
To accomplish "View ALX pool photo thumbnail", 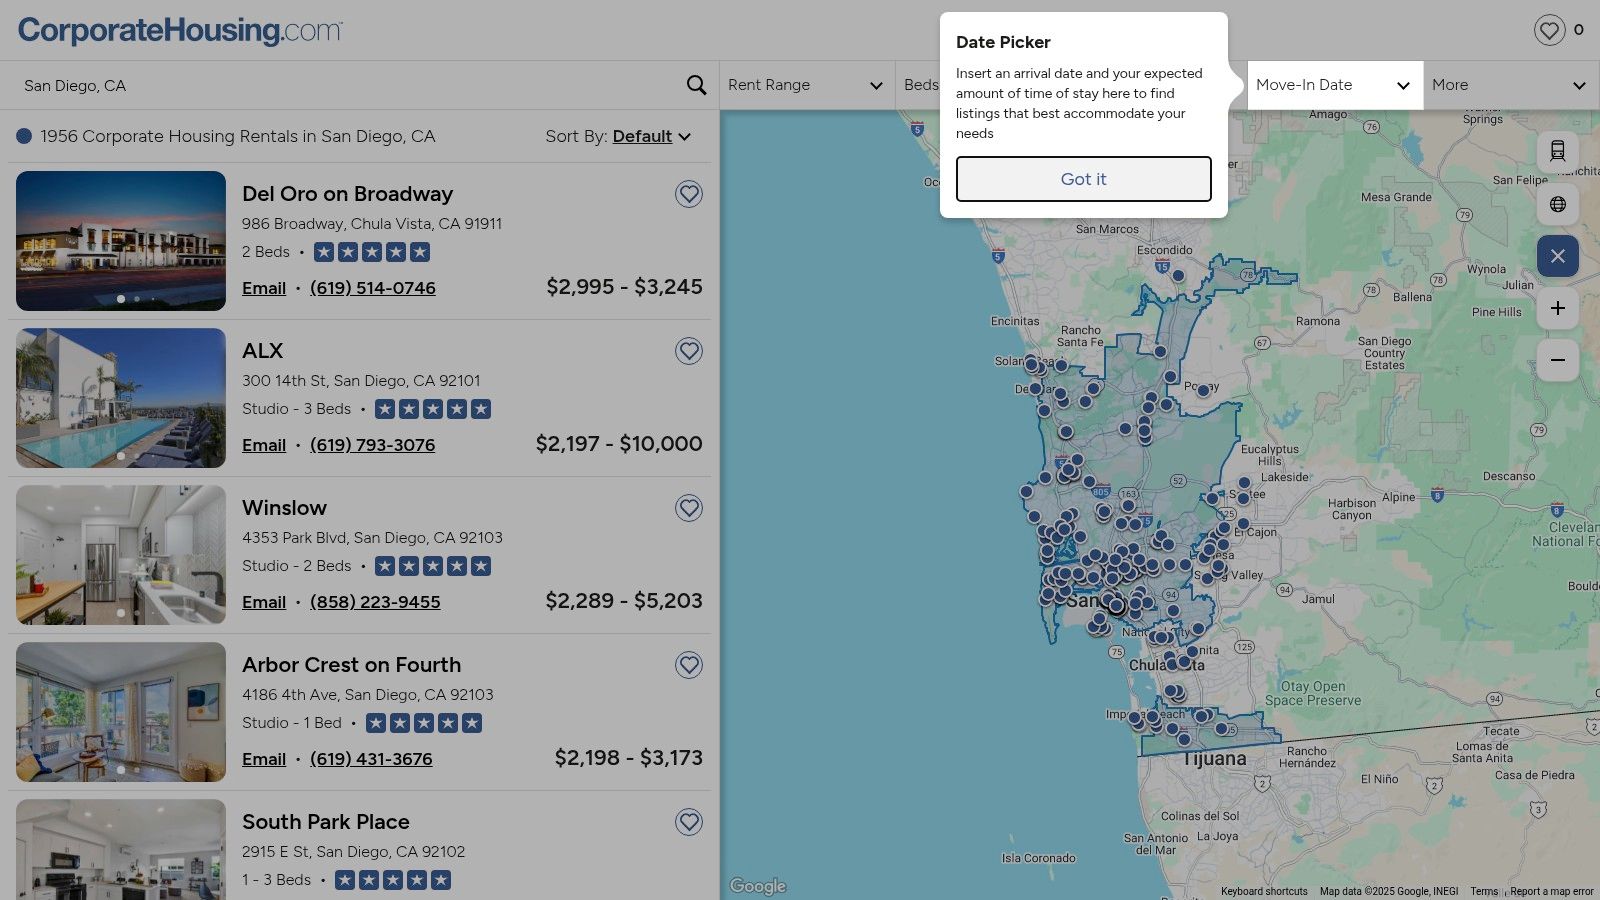I will 121,398.
